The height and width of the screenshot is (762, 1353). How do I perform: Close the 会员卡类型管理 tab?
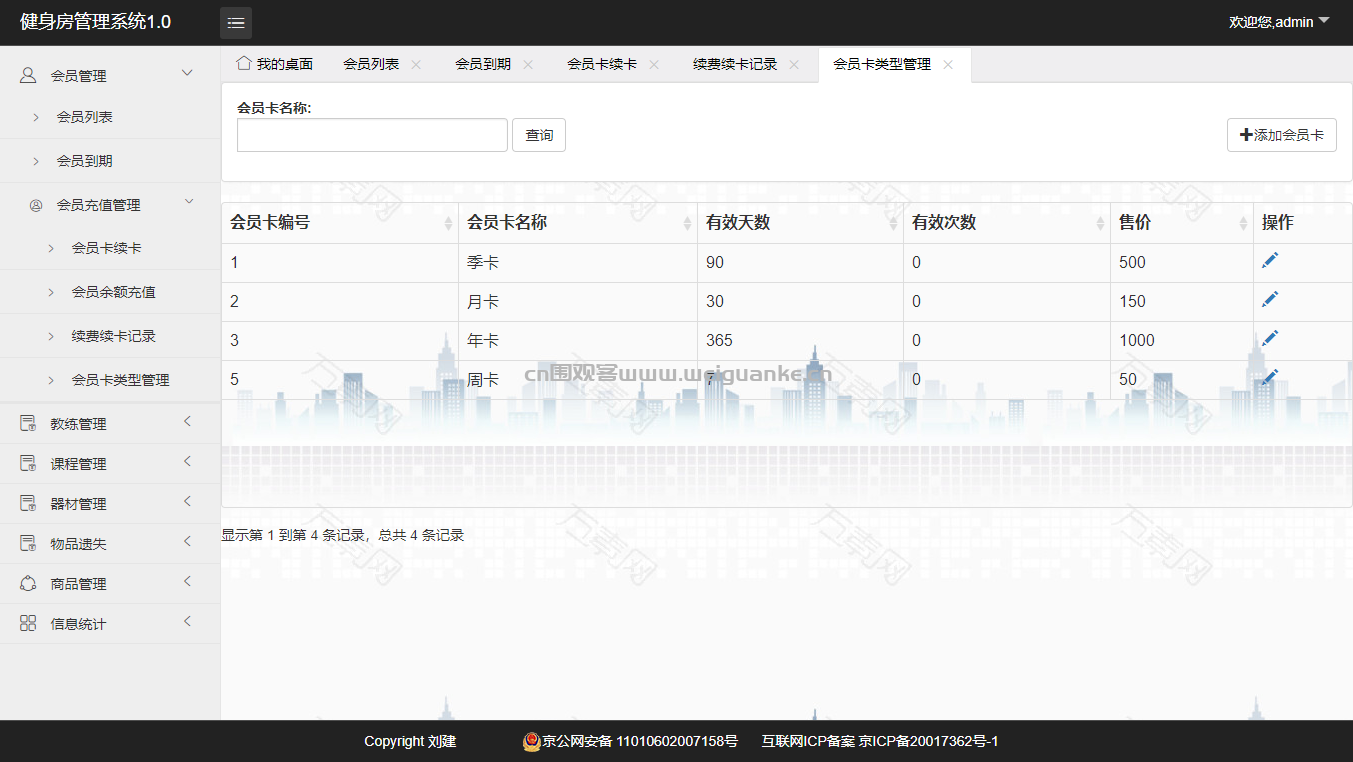pos(948,64)
